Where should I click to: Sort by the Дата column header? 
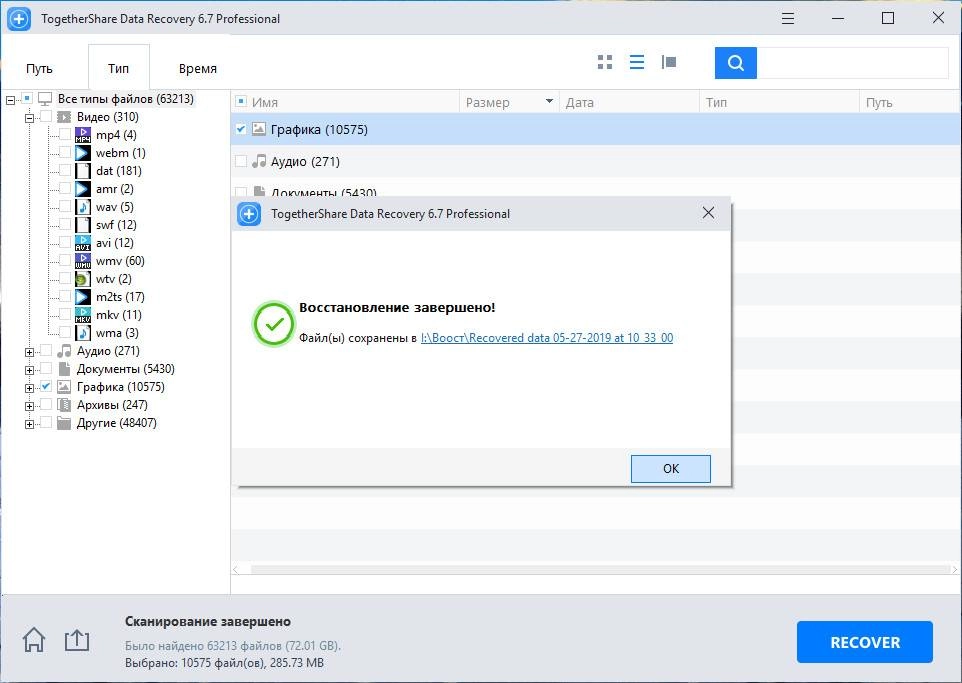coord(629,102)
